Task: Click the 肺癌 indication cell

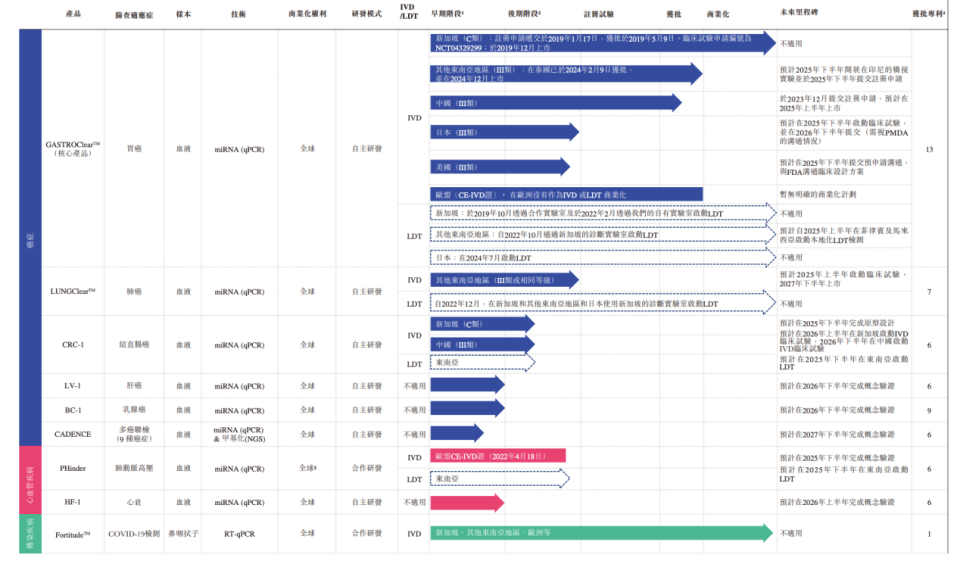Action: pyautogui.click(x=134, y=292)
